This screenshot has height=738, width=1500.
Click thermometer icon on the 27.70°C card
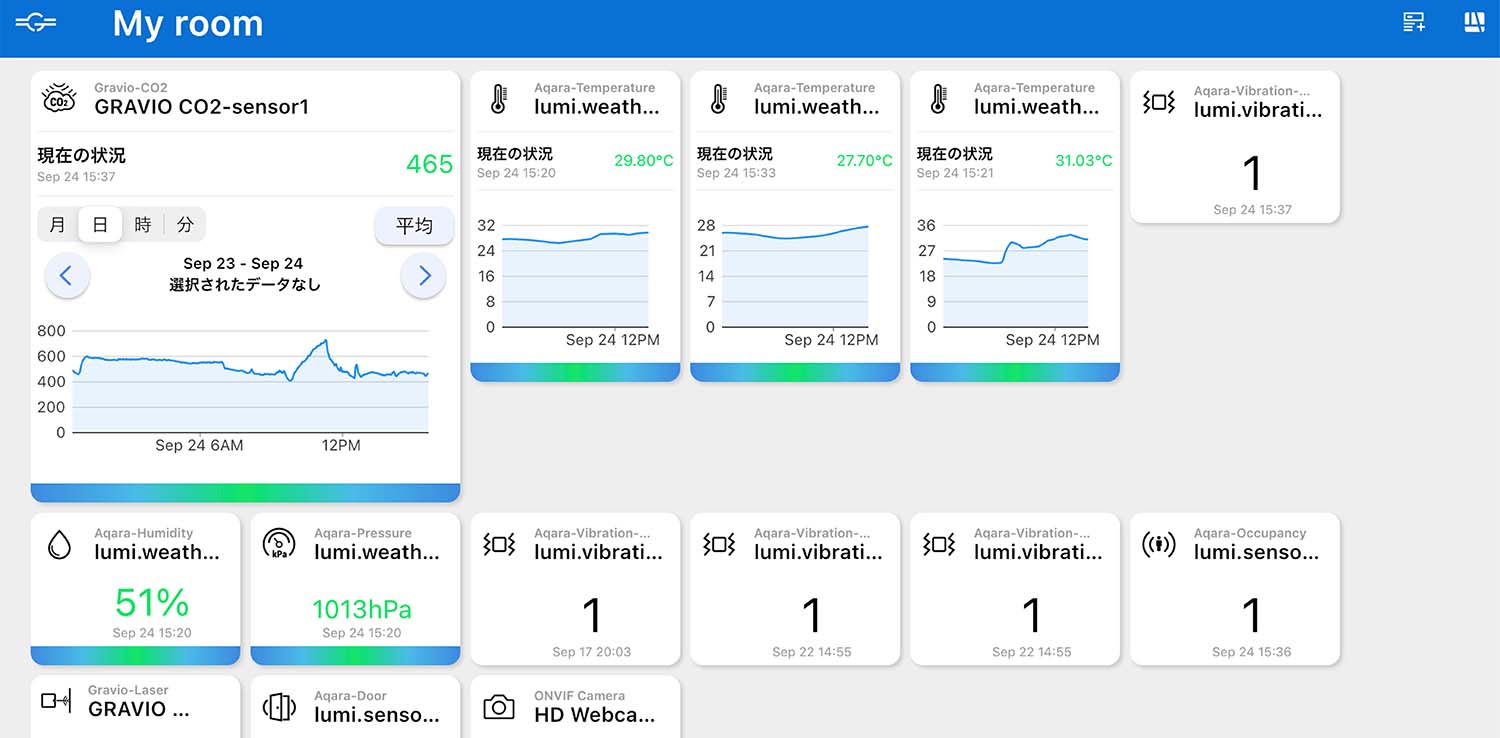pyautogui.click(x=718, y=98)
